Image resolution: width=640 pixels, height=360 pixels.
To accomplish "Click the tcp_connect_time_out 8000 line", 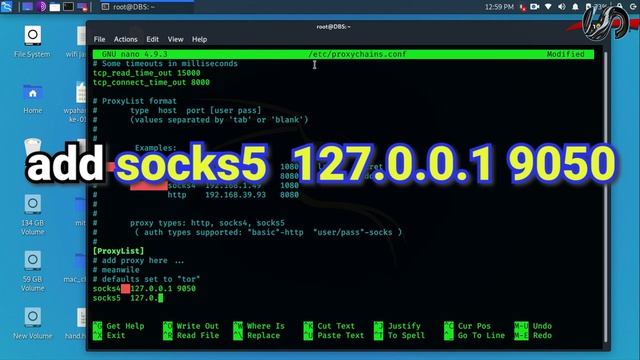I will click(x=151, y=82).
